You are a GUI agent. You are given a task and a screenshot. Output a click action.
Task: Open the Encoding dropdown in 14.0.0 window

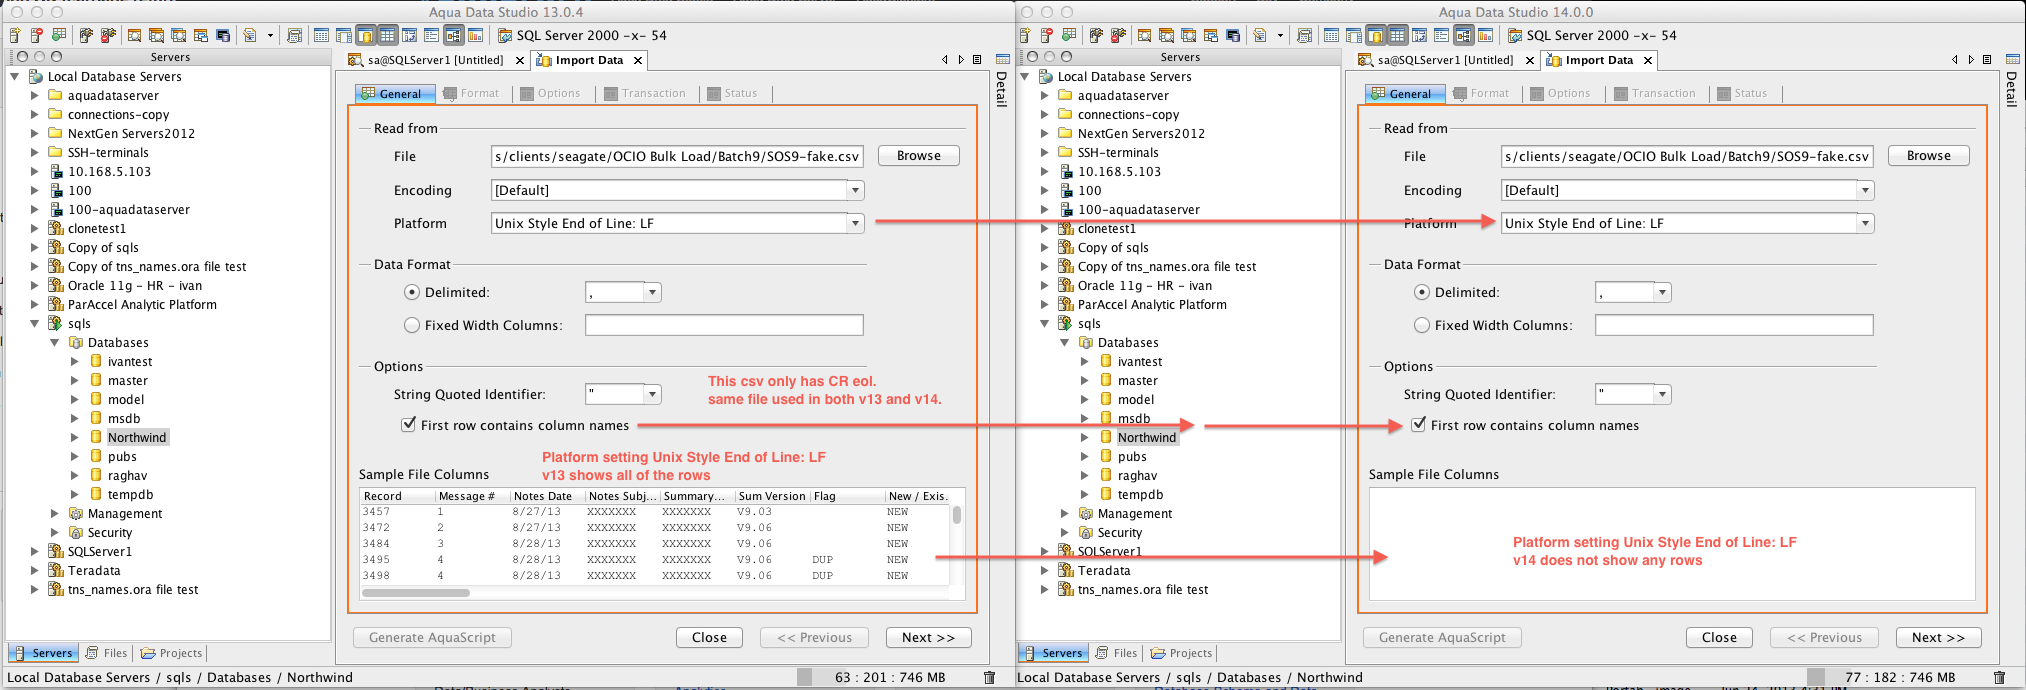coord(1865,190)
